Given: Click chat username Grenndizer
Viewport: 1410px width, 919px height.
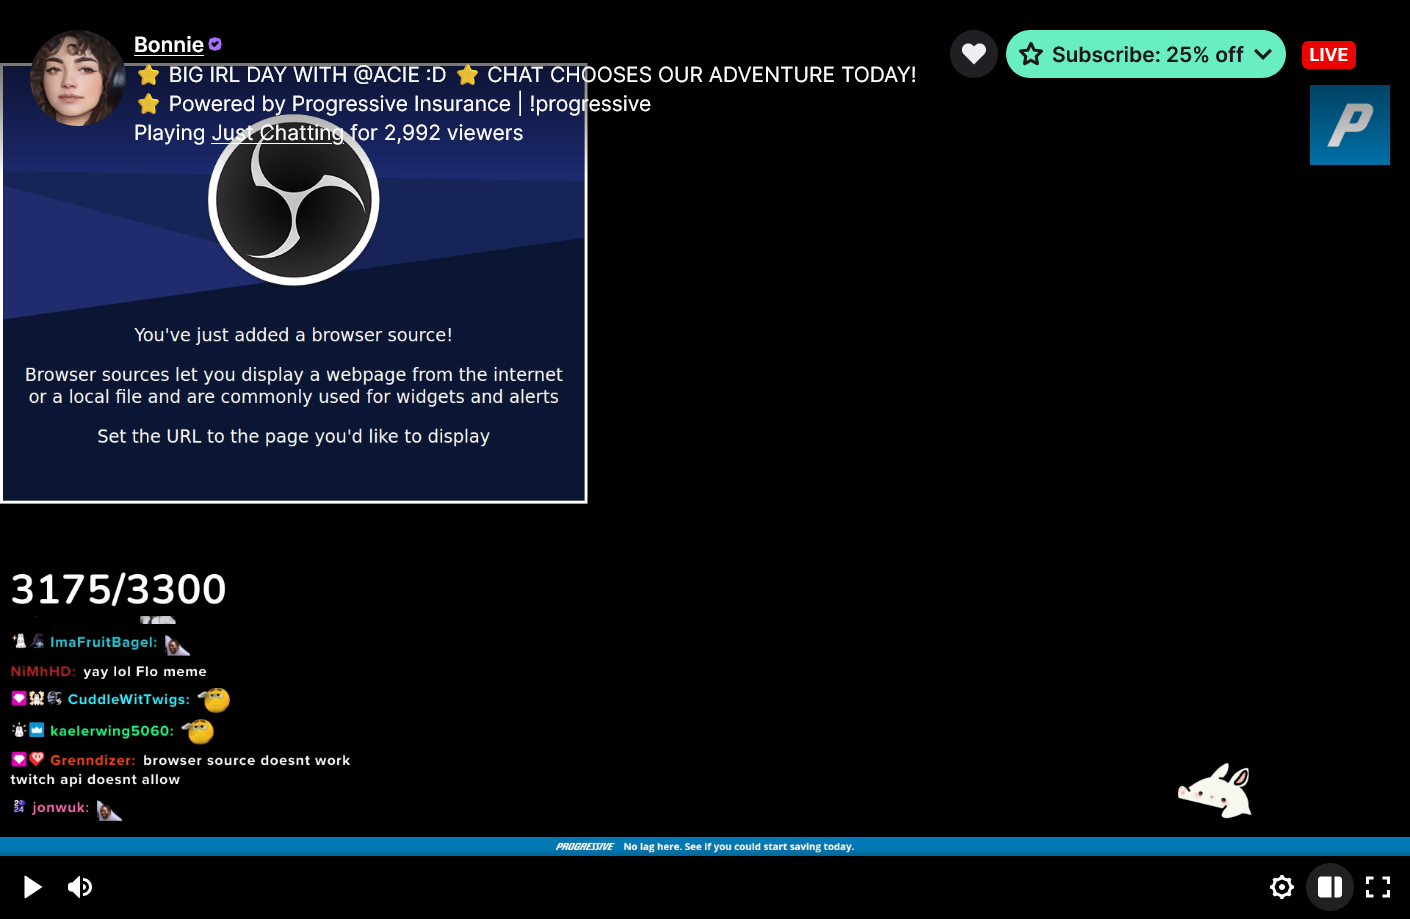Looking at the screenshot, I should tap(93, 760).
